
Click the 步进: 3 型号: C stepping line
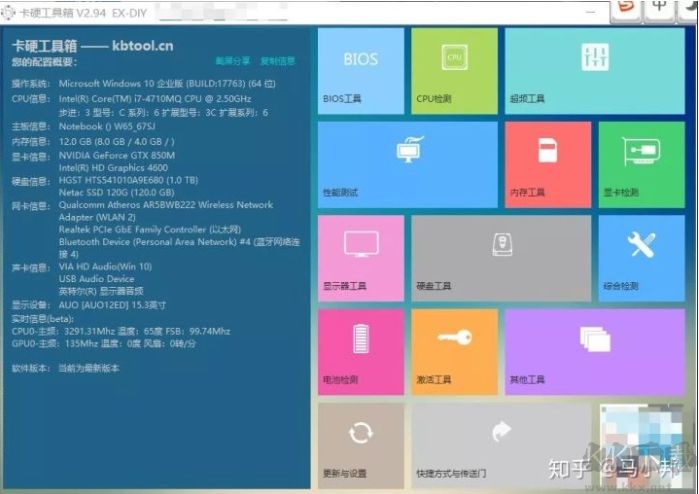tap(164, 113)
